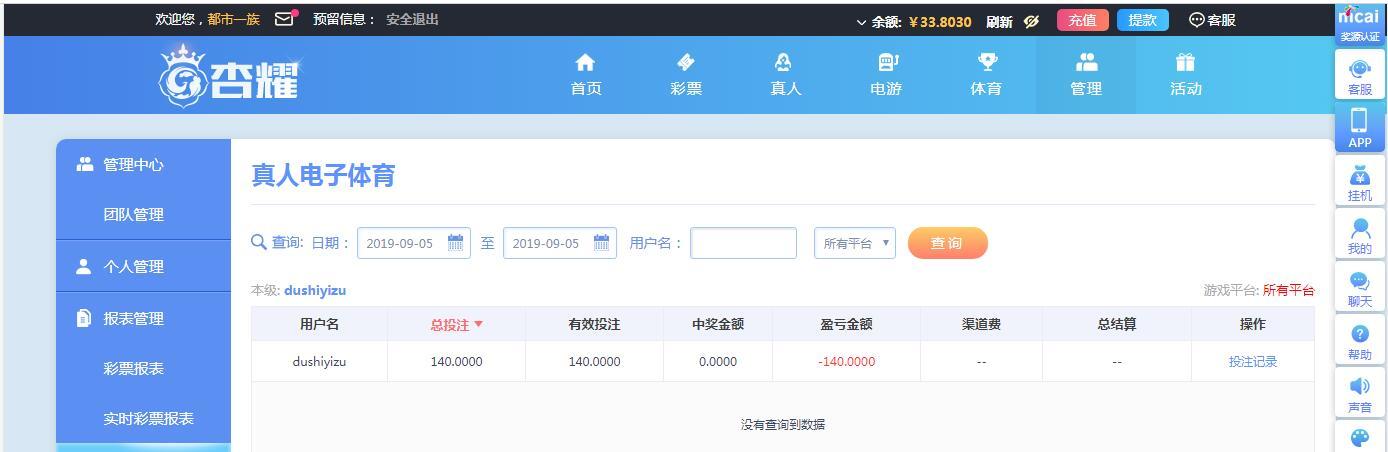
Task: Open right sidebar APP phone icon
Action: coord(1360,128)
